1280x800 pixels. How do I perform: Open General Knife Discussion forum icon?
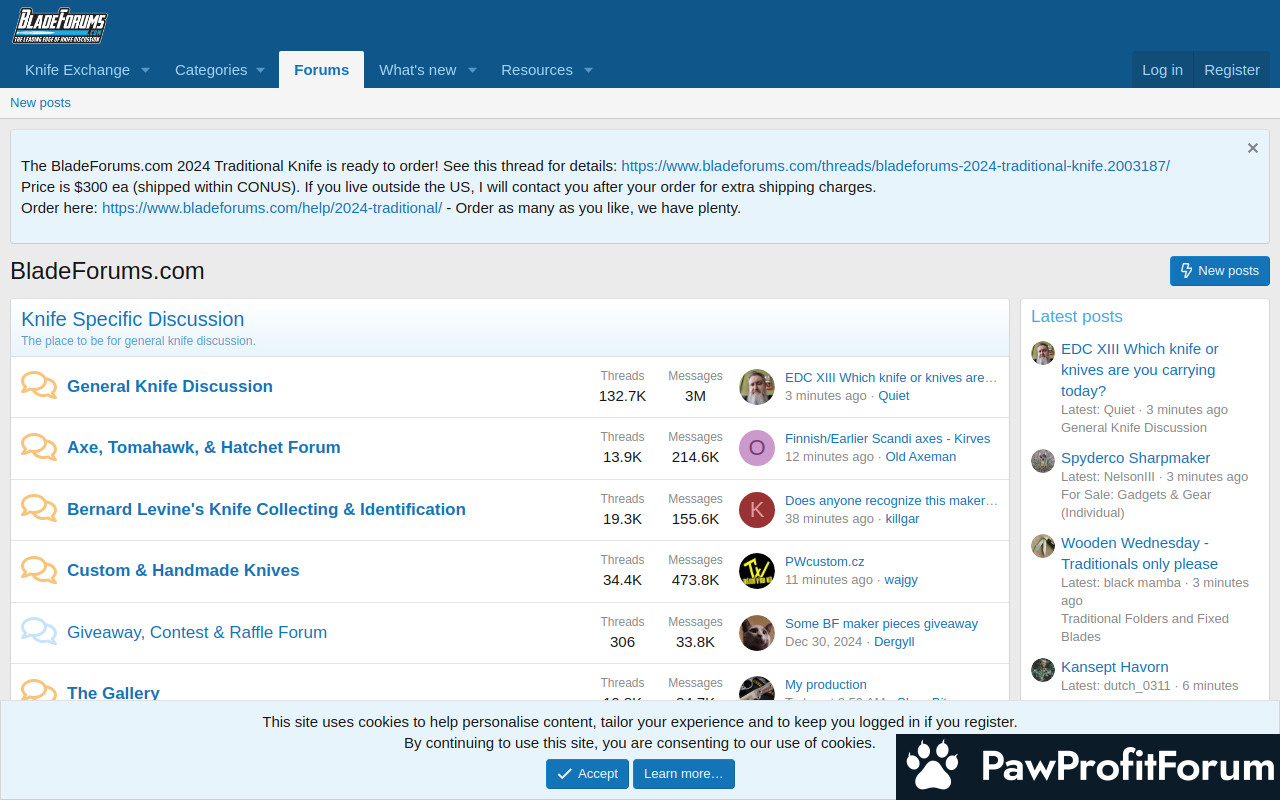39,386
